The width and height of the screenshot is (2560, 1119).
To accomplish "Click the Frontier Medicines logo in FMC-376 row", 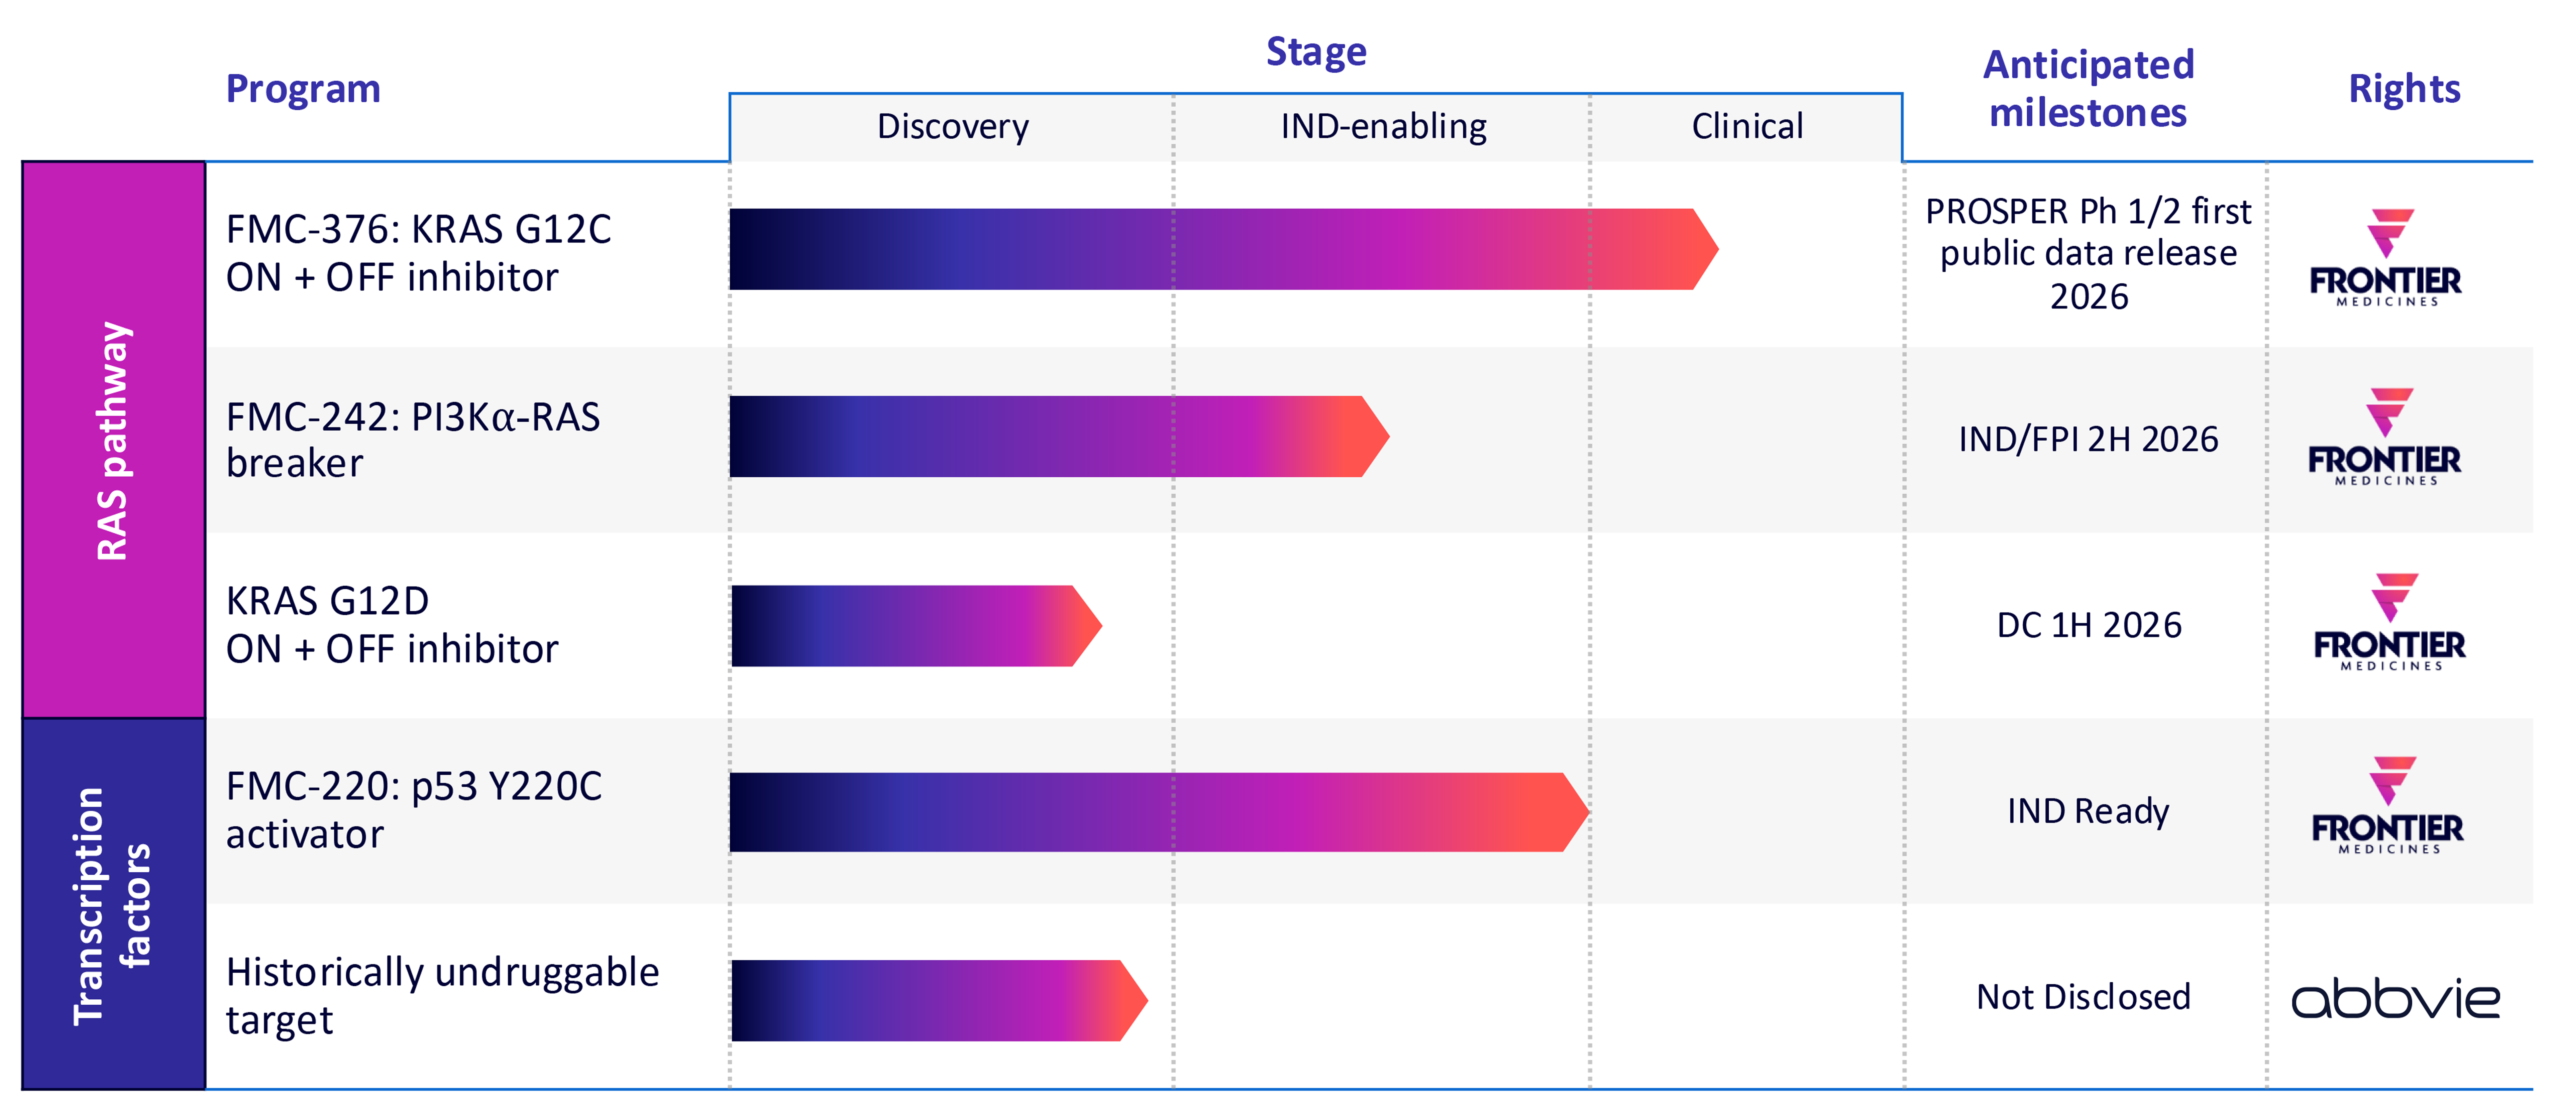I will (2385, 257).
